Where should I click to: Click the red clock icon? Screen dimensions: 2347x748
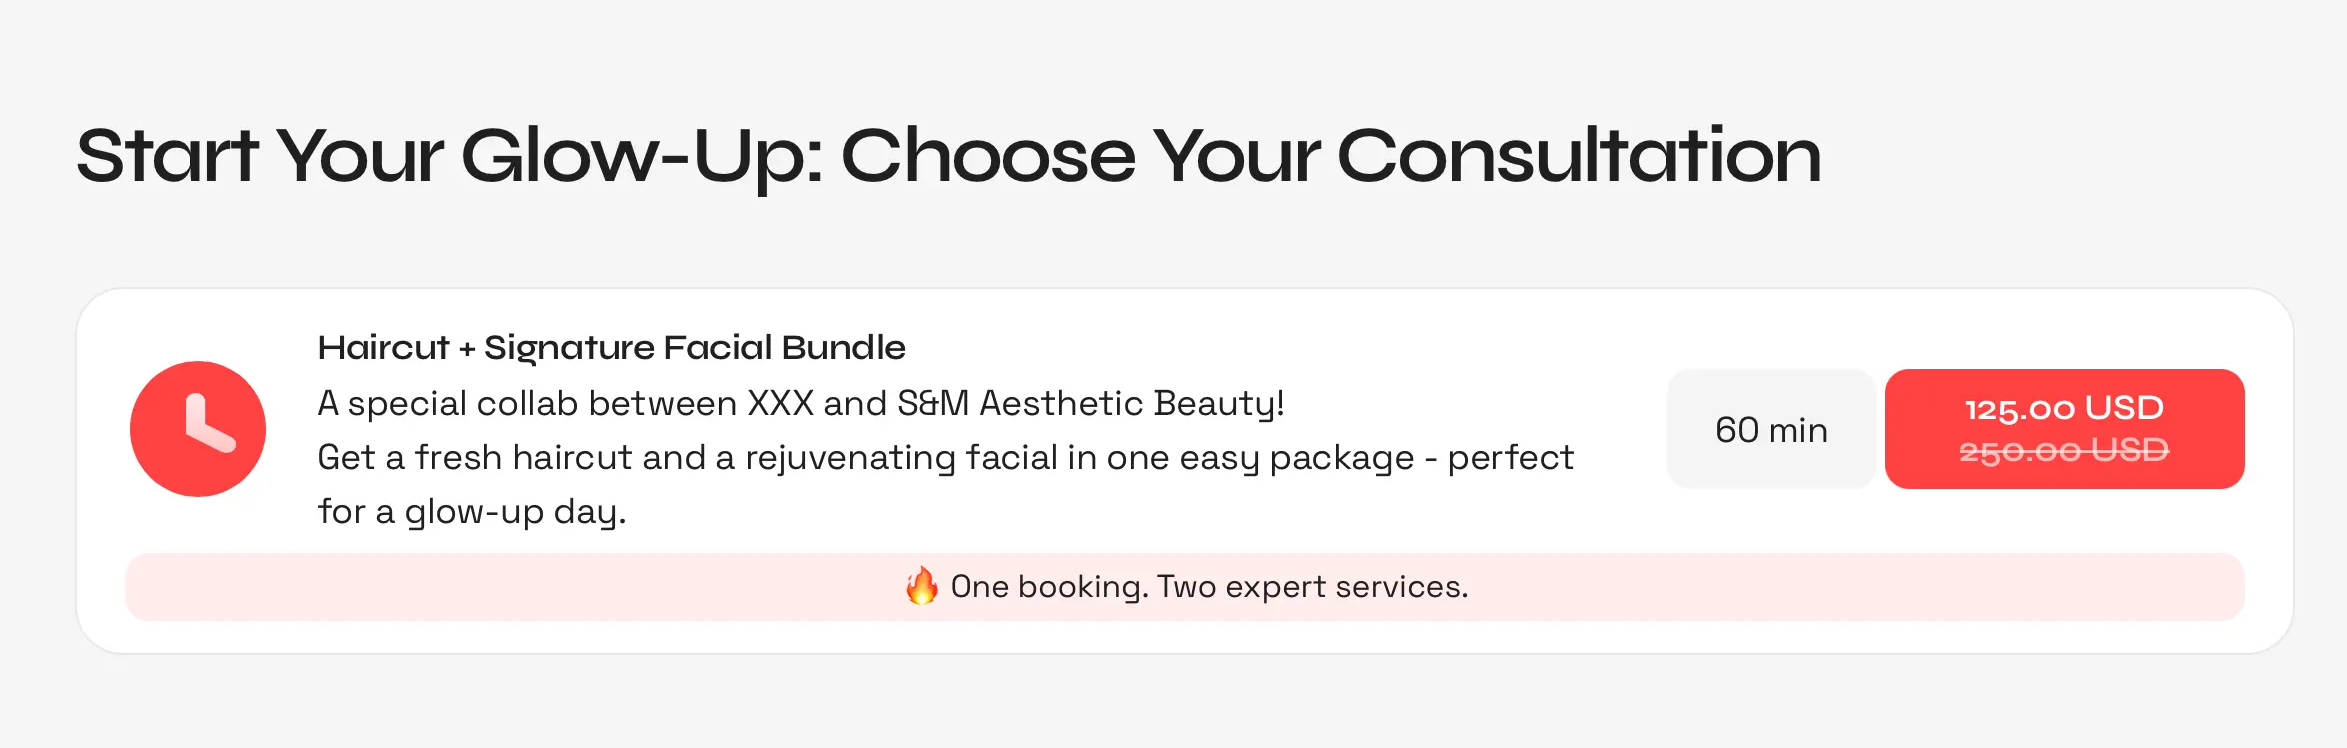198,429
